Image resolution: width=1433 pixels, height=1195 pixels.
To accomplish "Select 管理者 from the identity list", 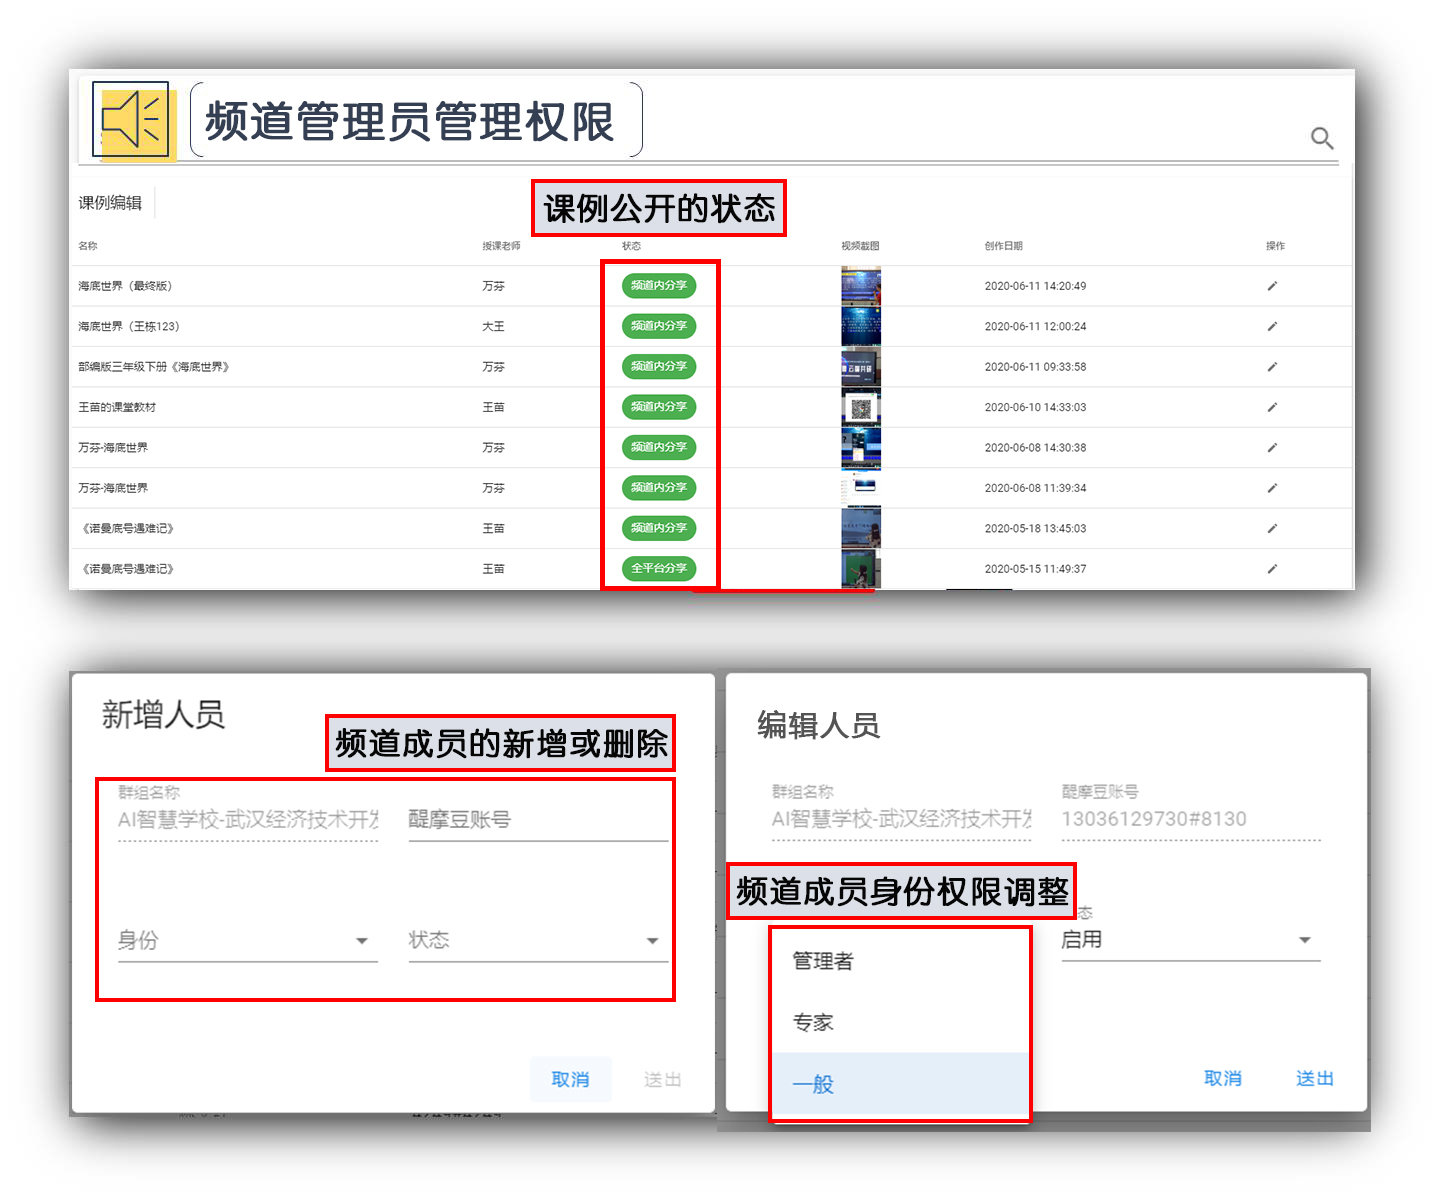I will click(x=823, y=962).
